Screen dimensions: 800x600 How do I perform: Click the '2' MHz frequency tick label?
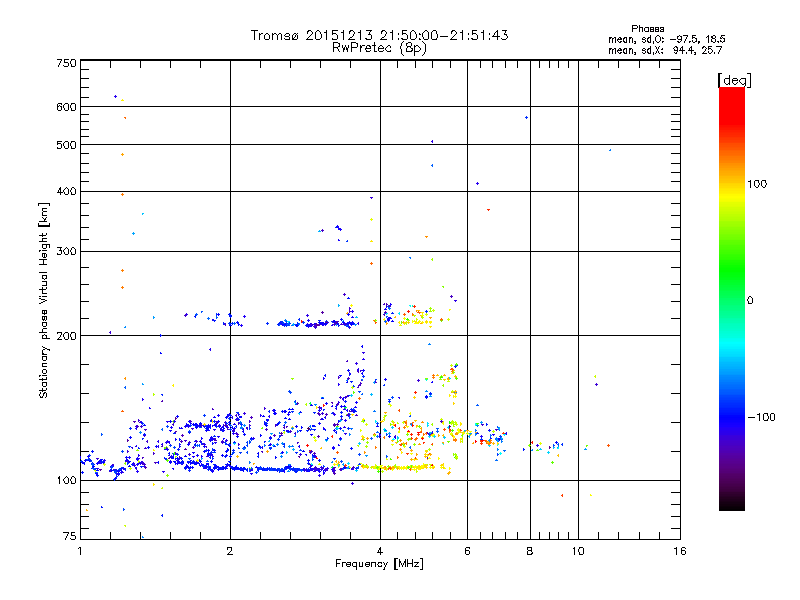click(x=230, y=551)
